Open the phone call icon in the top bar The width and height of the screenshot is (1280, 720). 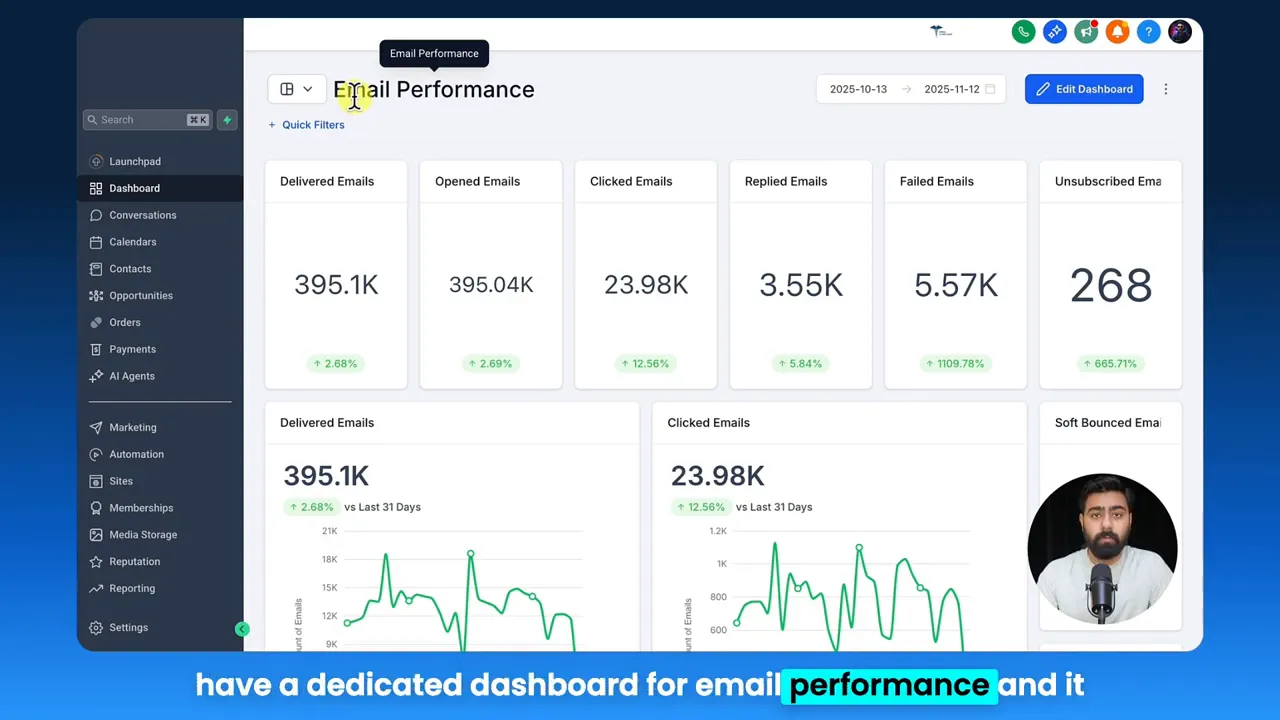coord(1023,31)
